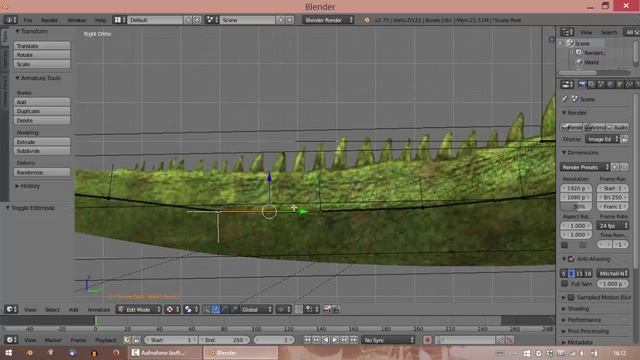Viewport: 640px width, 360px height.
Task: Switch to the Object properties tab icon
Action: 620,84
